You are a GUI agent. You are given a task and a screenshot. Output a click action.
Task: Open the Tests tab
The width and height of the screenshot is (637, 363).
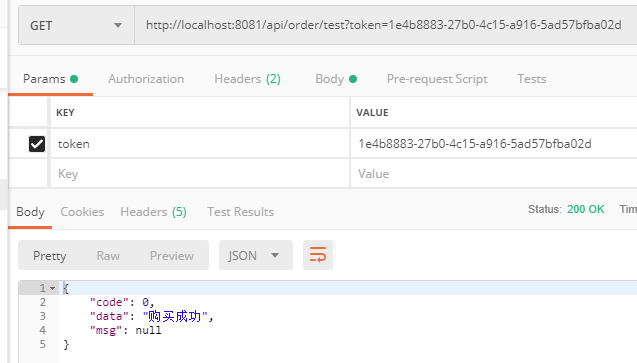pyautogui.click(x=531, y=79)
